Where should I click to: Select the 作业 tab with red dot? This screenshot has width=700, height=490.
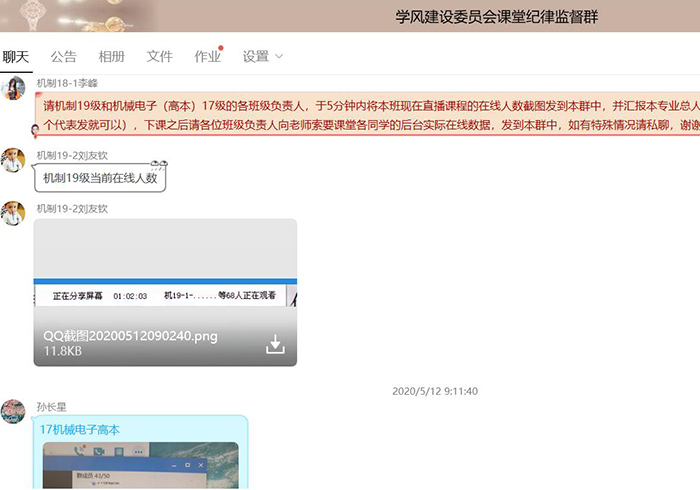coord(207,56)
